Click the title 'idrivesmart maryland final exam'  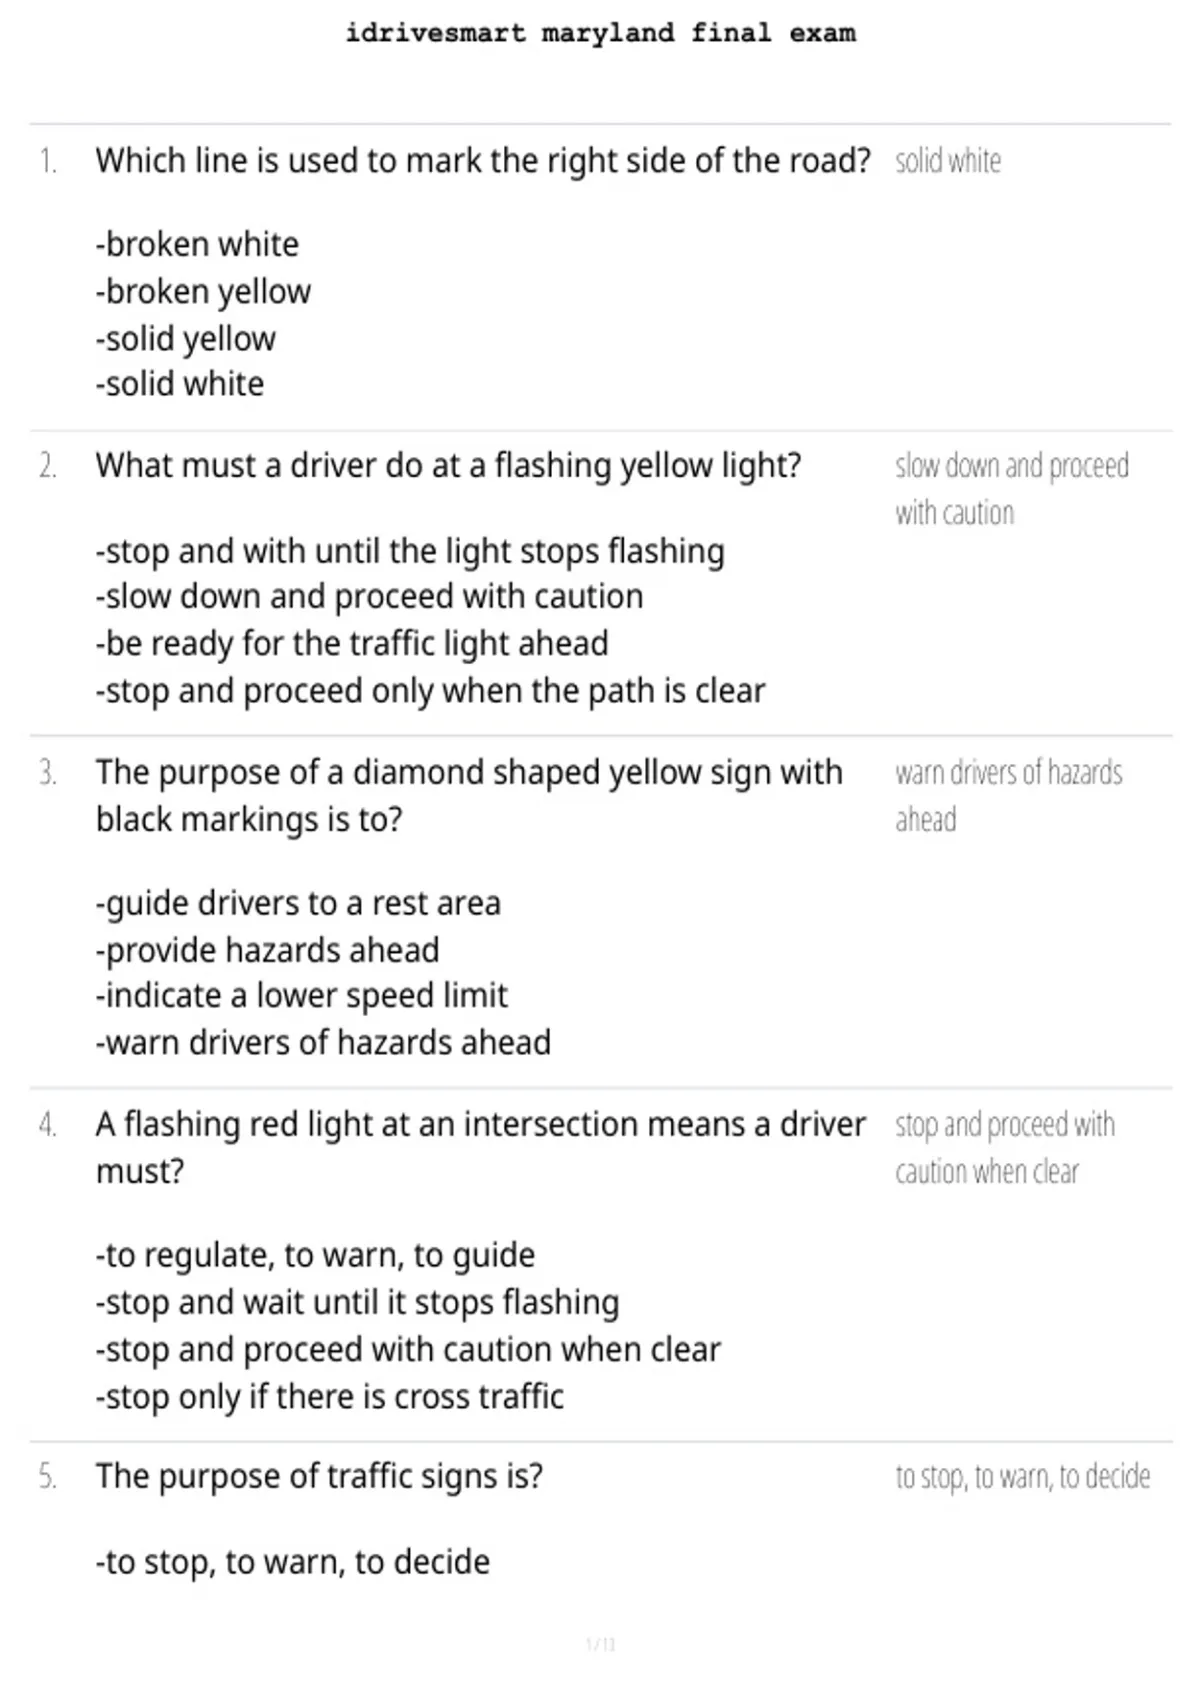pyautogui.click(x=600, y=33)
